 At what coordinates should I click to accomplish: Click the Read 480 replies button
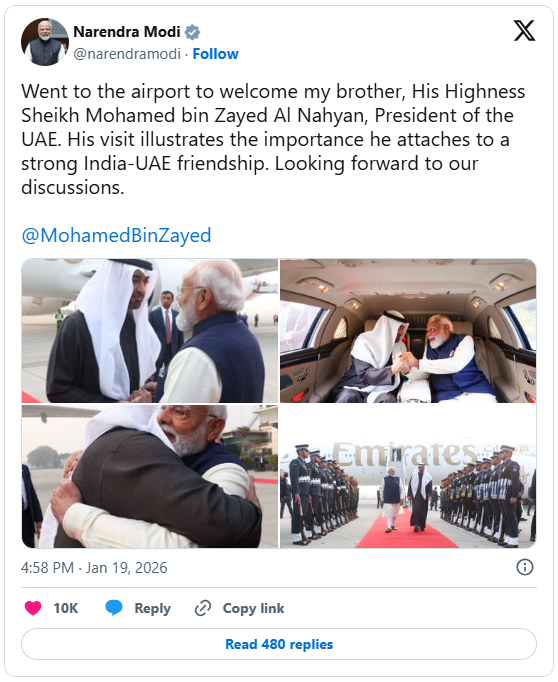[x=279, y=644]
